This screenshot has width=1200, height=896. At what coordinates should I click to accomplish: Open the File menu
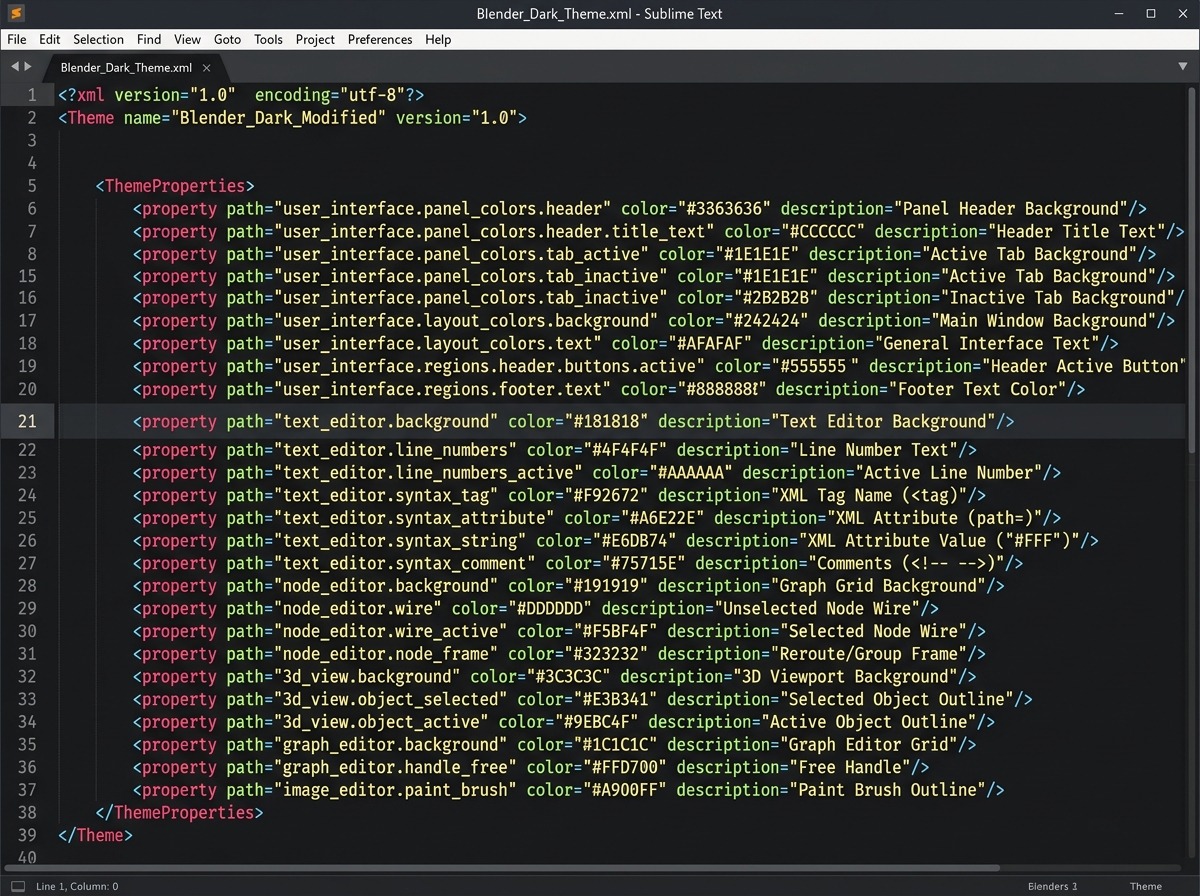coord(17,39)
